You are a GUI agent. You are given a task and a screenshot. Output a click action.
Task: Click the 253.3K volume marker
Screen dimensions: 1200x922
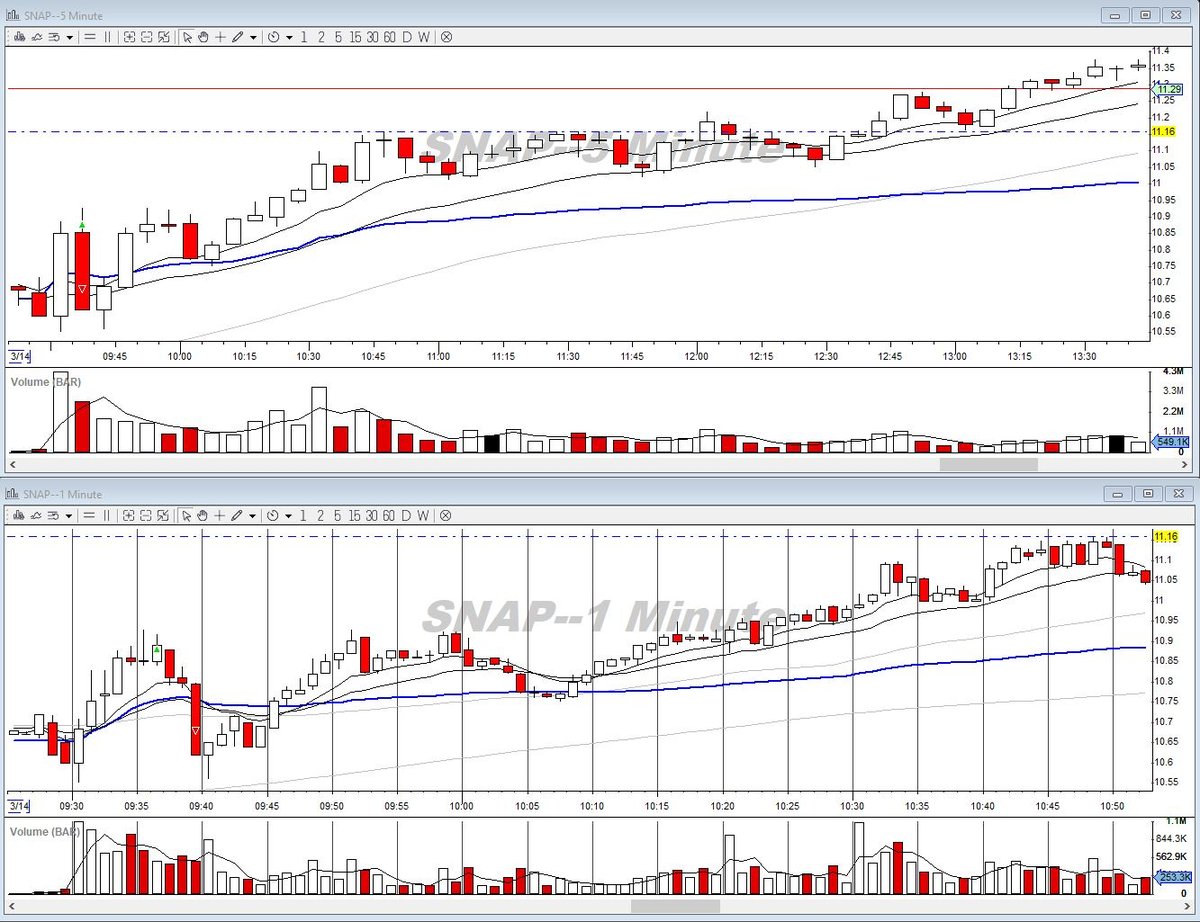click(x=1173, y=877)
